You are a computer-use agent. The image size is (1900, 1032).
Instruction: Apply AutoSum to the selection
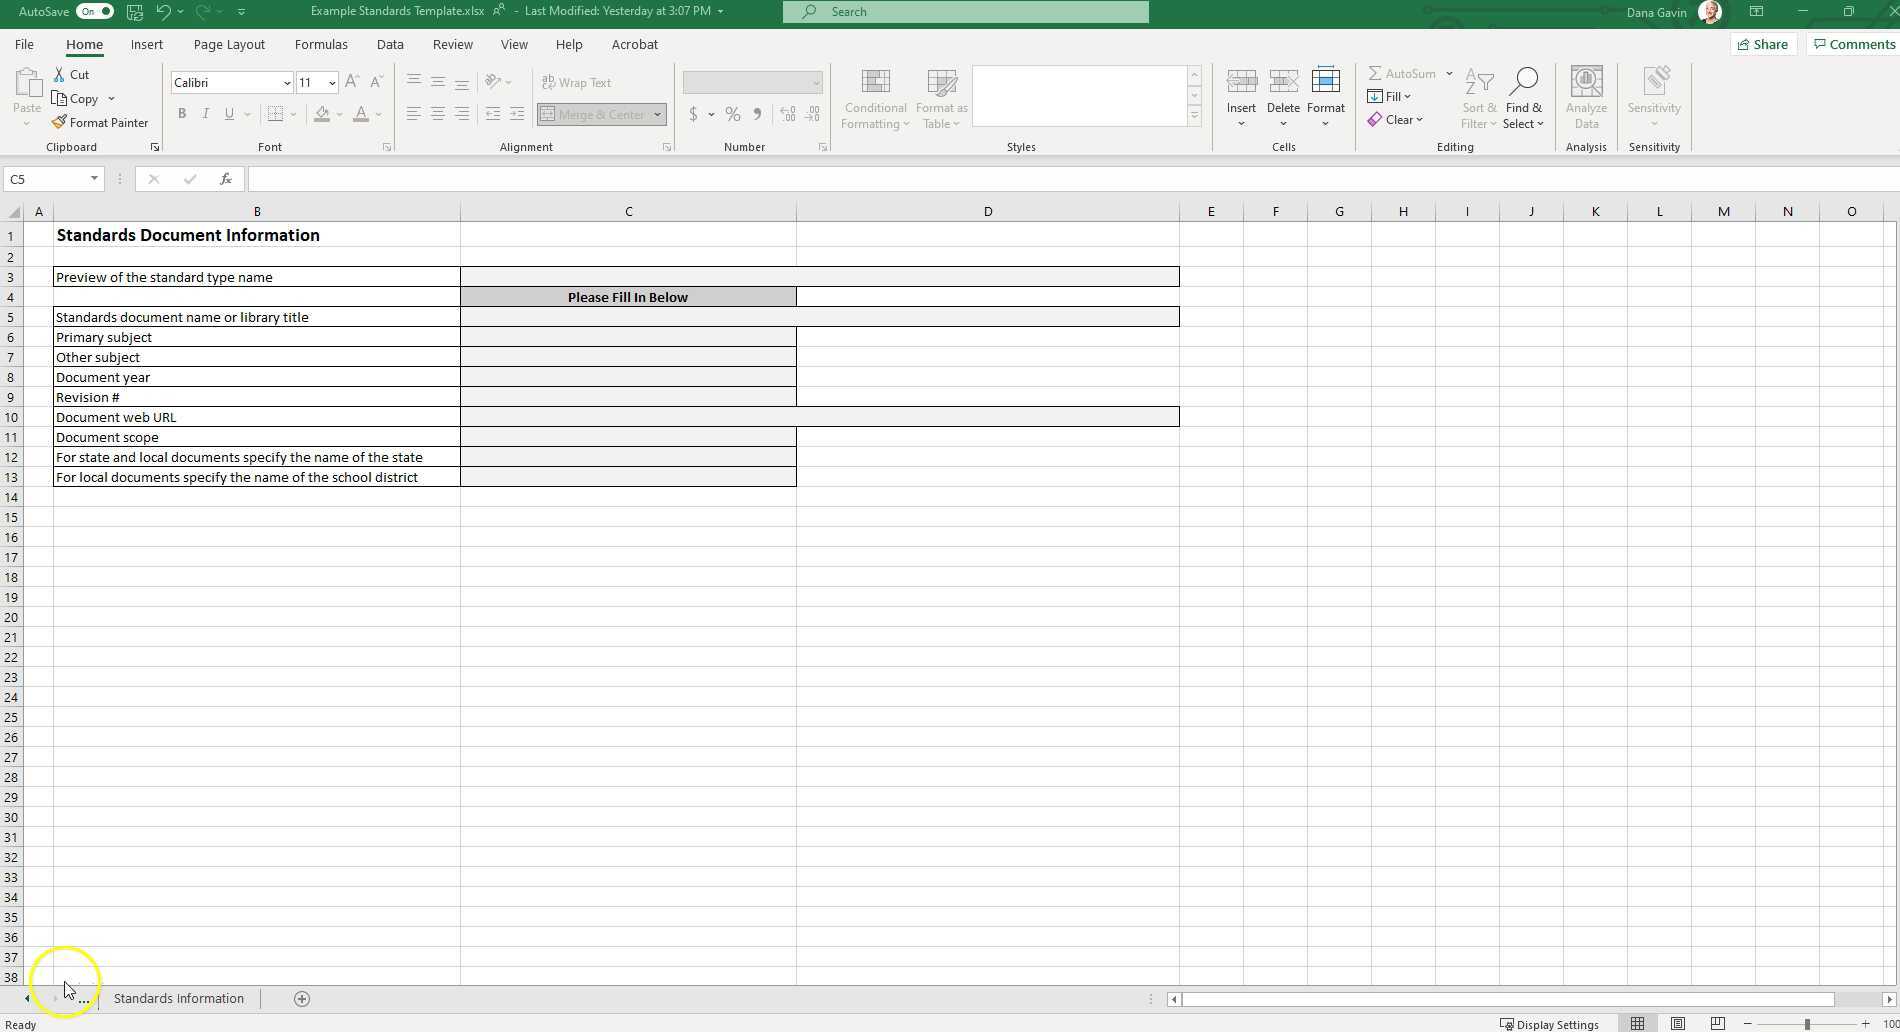(1404, 73)
